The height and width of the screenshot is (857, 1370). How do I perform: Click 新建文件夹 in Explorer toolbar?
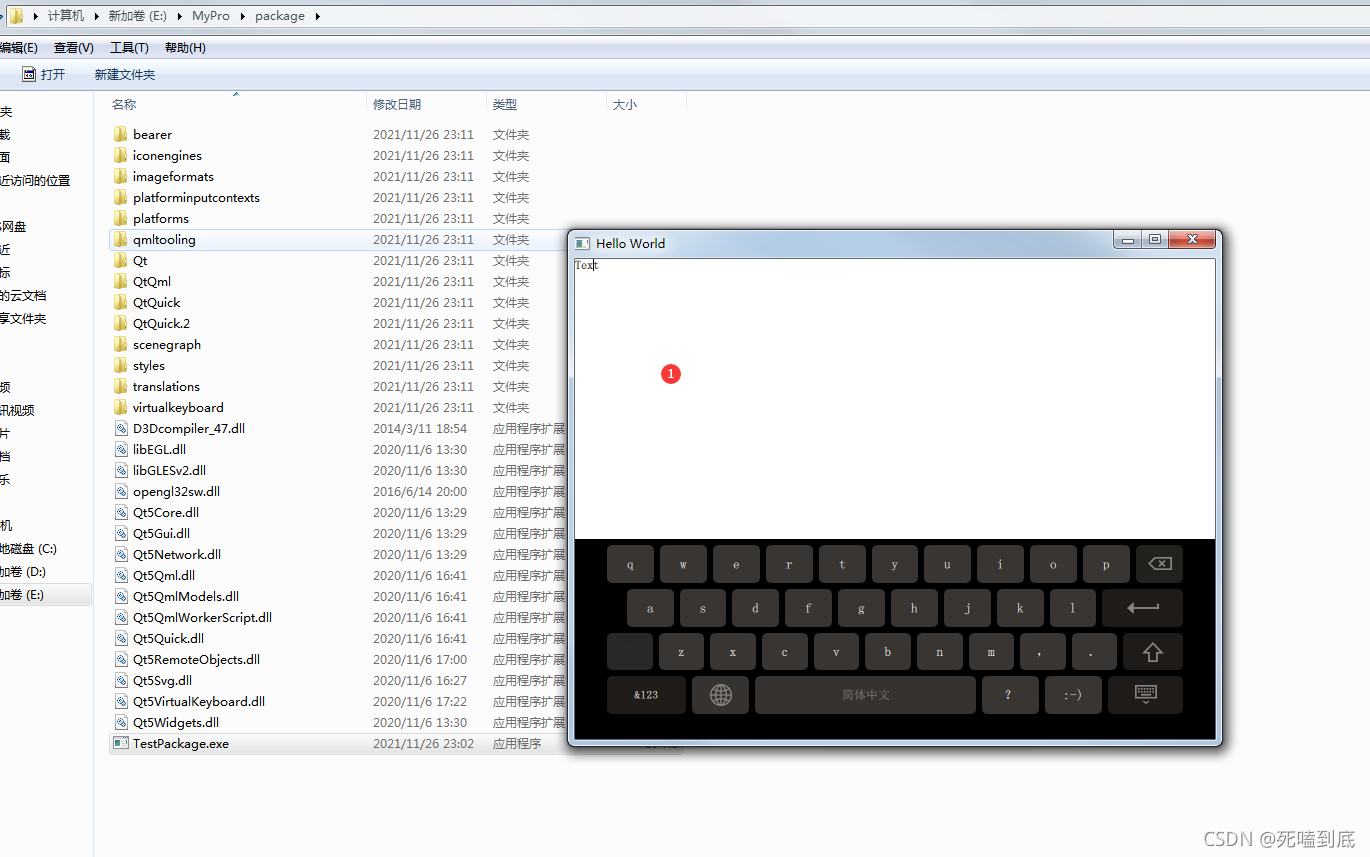(x=125, y=75)
